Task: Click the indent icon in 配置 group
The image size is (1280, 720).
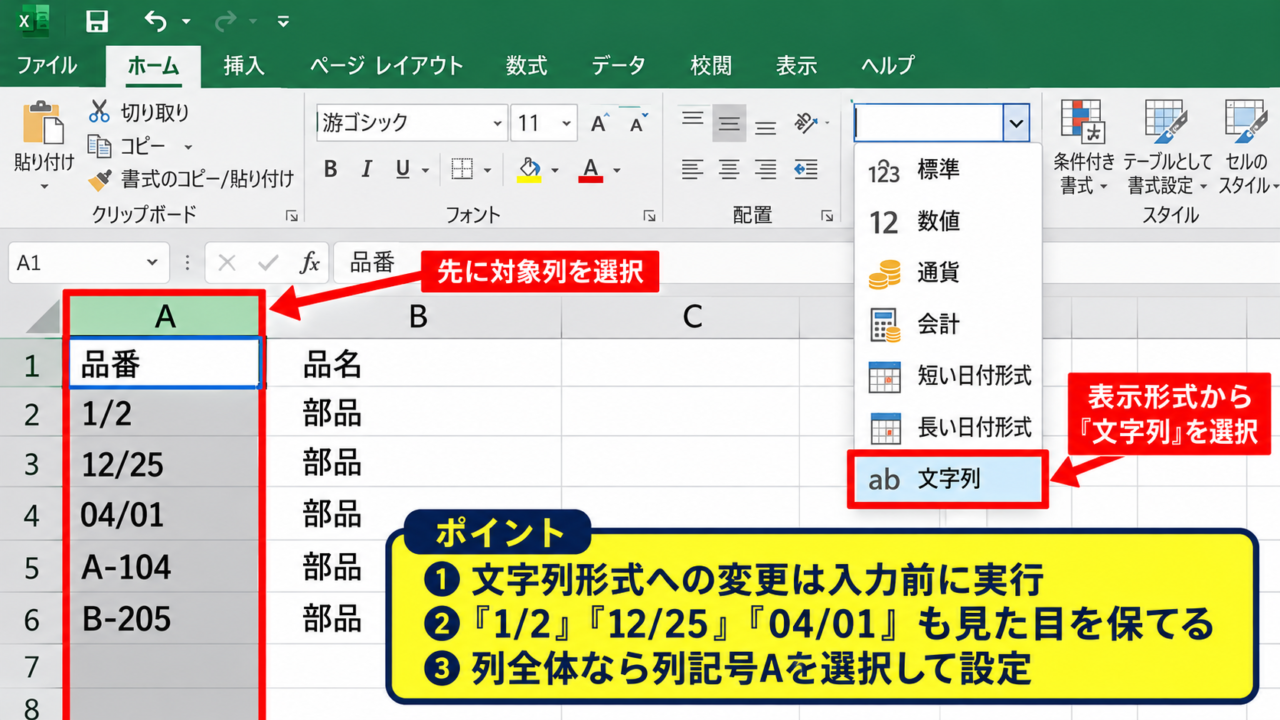Action: 805,169
